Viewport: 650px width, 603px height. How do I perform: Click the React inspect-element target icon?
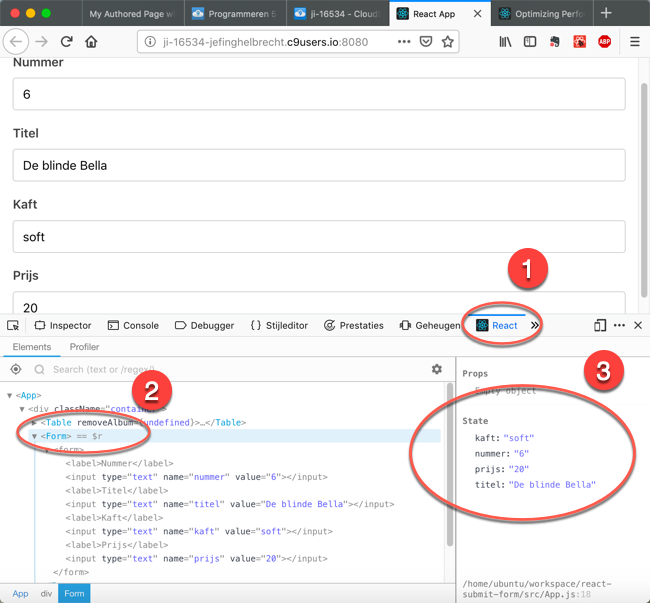(16, 369)
